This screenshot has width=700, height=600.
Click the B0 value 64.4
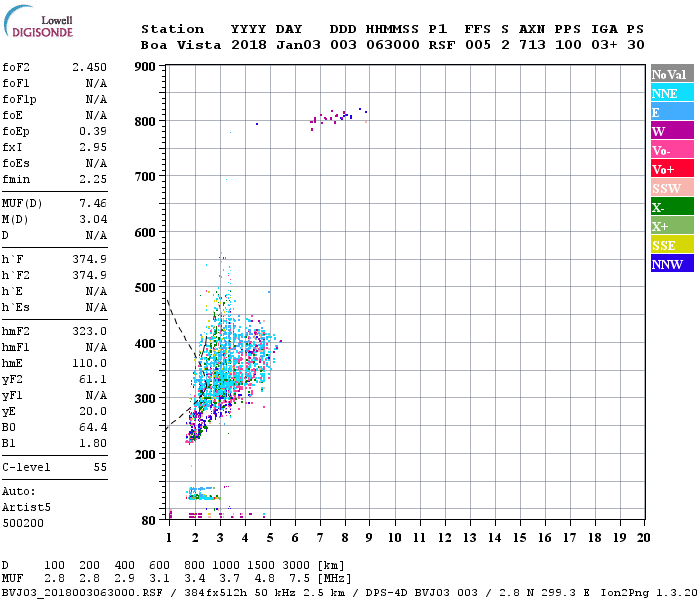[x=93, y=427]
